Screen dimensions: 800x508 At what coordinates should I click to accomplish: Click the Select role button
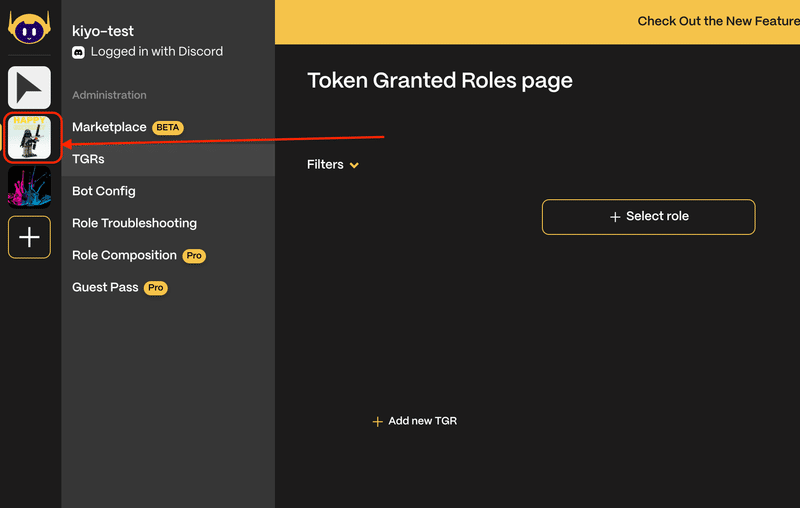point(648,217)
